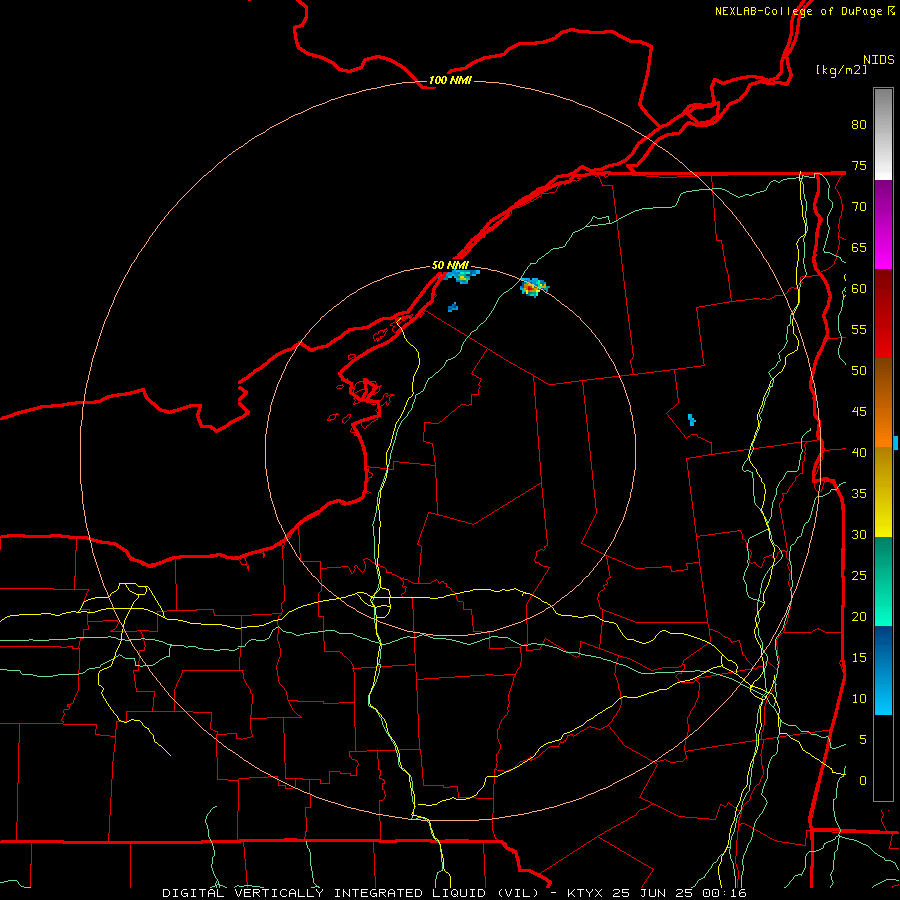Click the color scale value 5
The width and height of the screenshot is (900, 900).
(862, 739)
